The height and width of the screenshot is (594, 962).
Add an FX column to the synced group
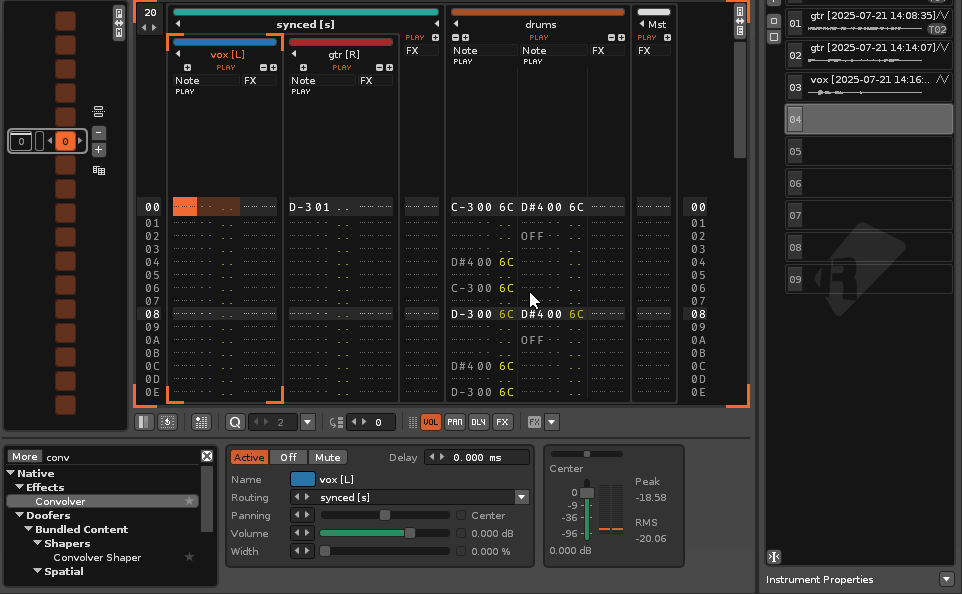(x=435, y=37)
